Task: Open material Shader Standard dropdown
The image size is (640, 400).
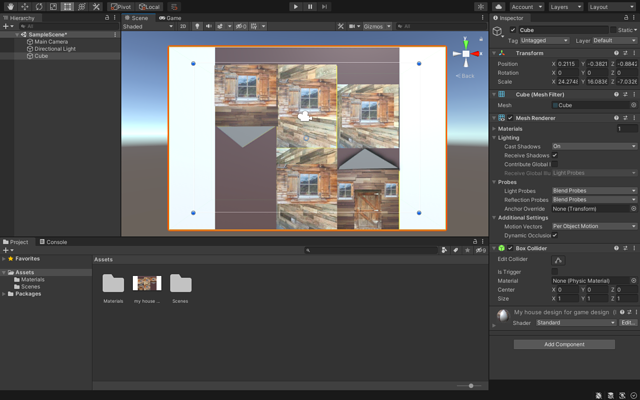Action: [576, 322]
